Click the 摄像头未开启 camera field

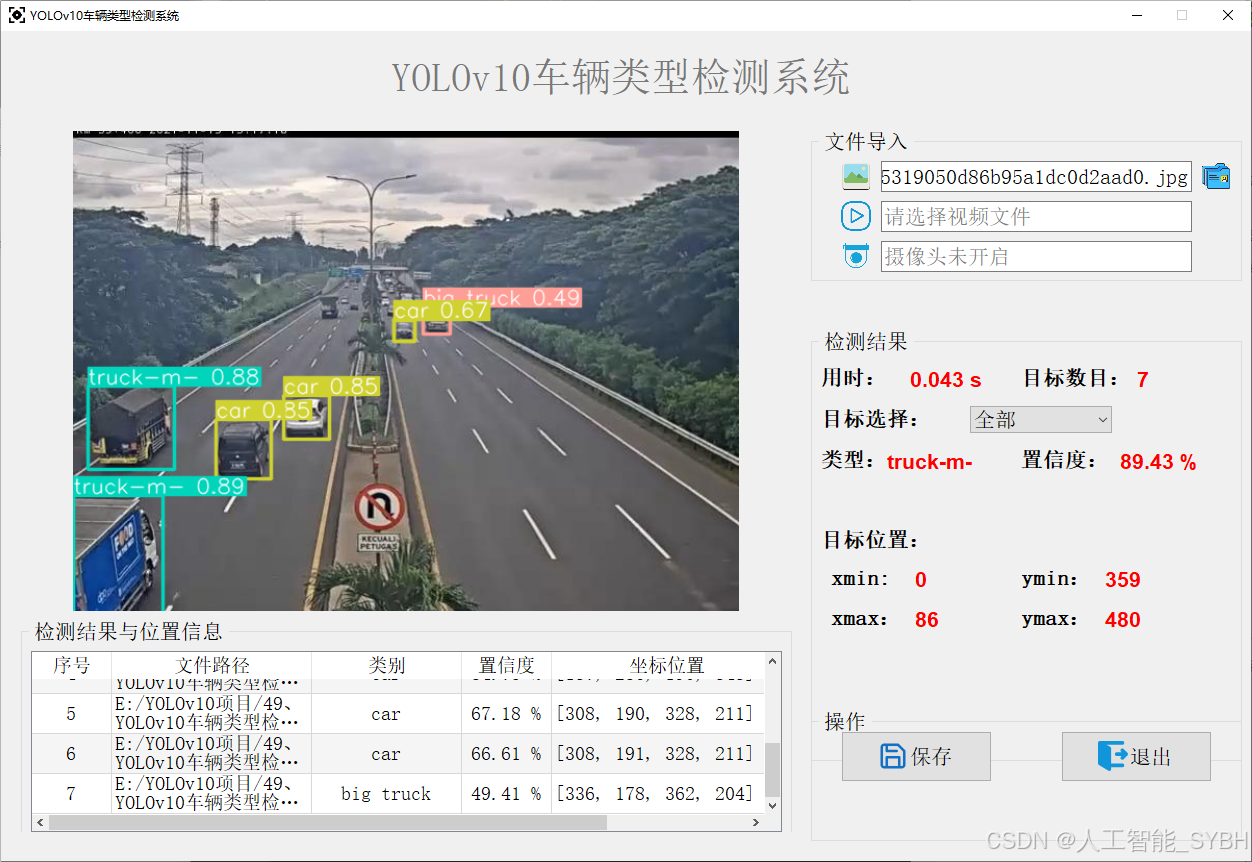pyautogui.click(x=1036, y=256)
